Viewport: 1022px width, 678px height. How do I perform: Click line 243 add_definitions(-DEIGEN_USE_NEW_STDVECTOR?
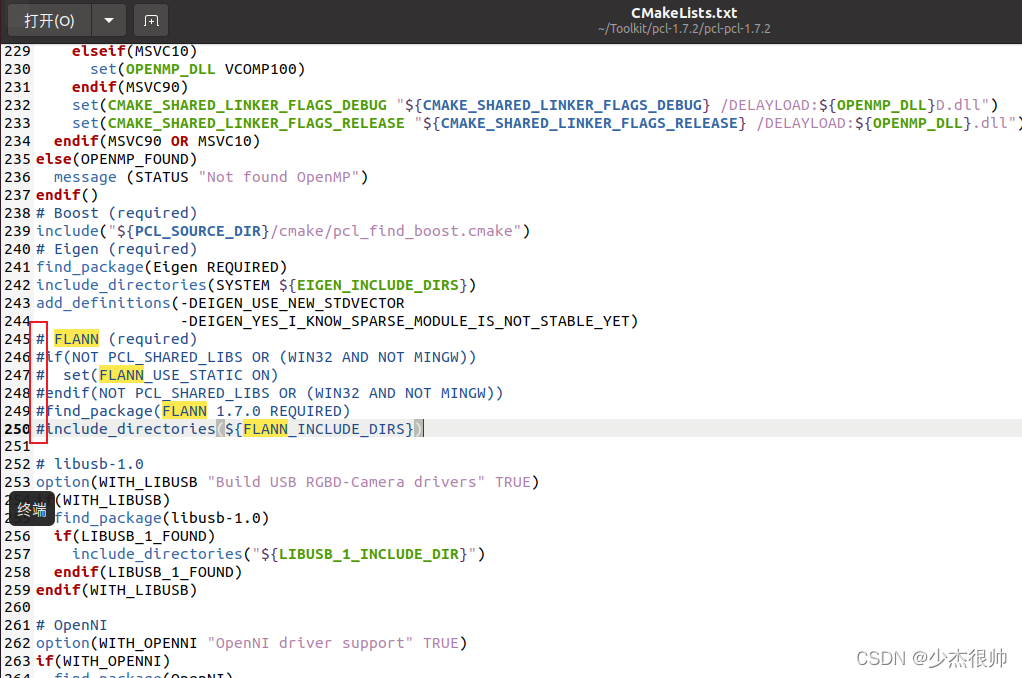coord(220,303)
